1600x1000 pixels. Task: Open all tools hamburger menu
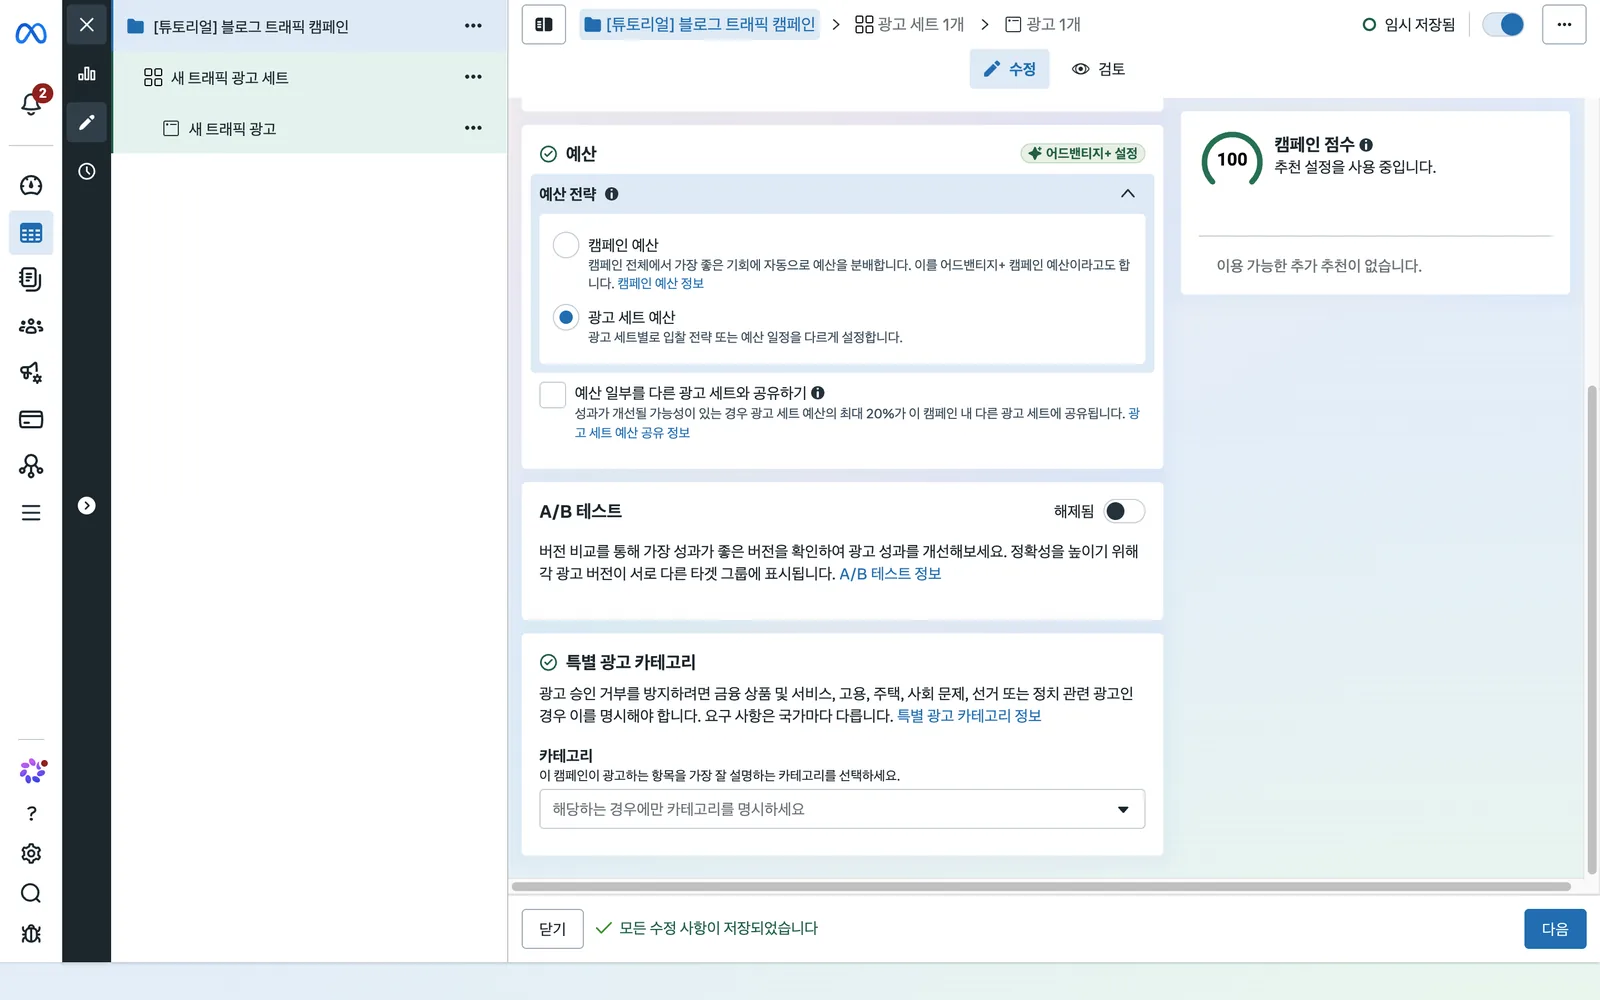coord(31,513)
